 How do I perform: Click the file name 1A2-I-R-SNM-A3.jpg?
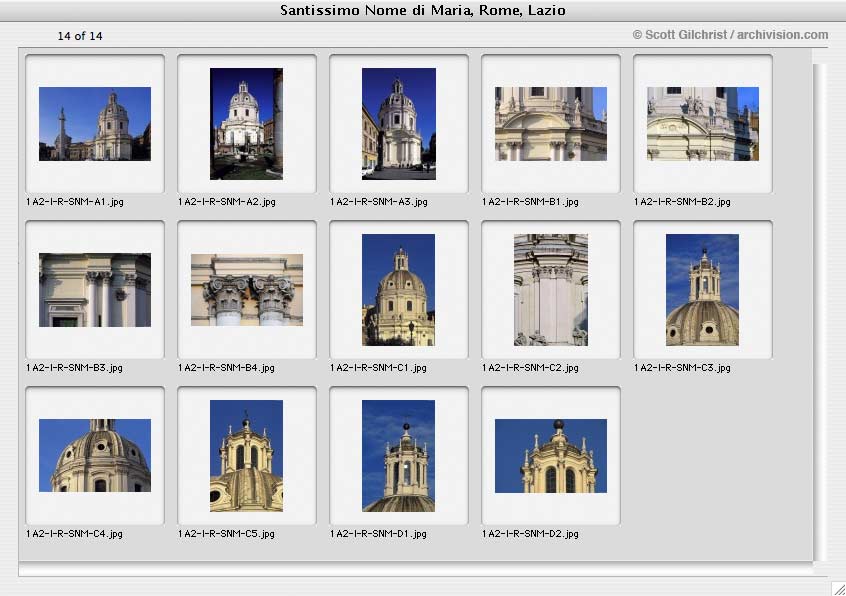379,202
